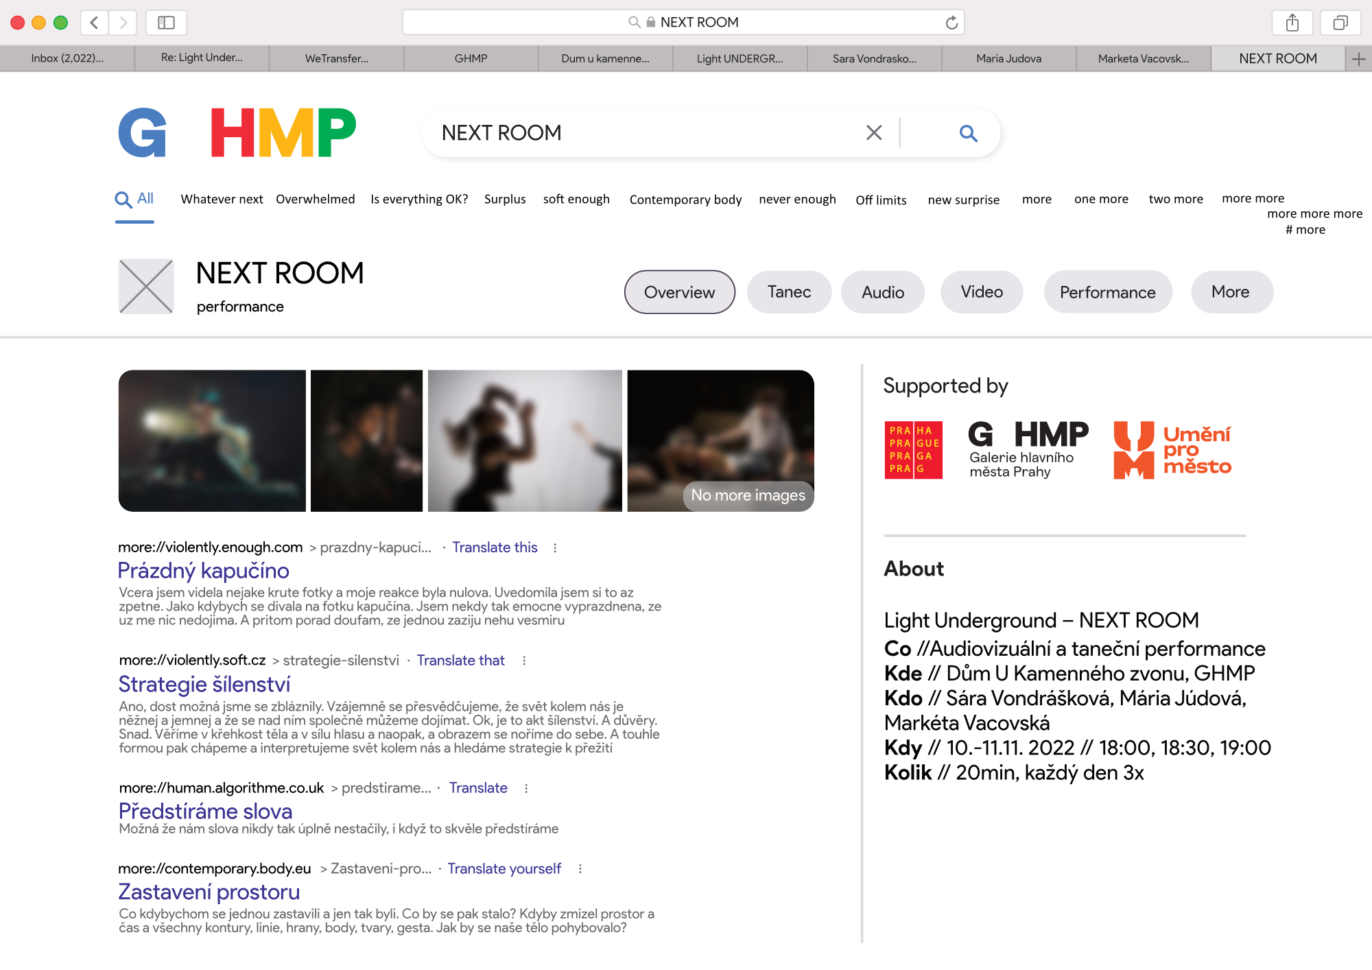The width and height of the screenshot is (1372, 970).
Task: Open the Share icon in the toolbar
Action: pos(1292,22)
